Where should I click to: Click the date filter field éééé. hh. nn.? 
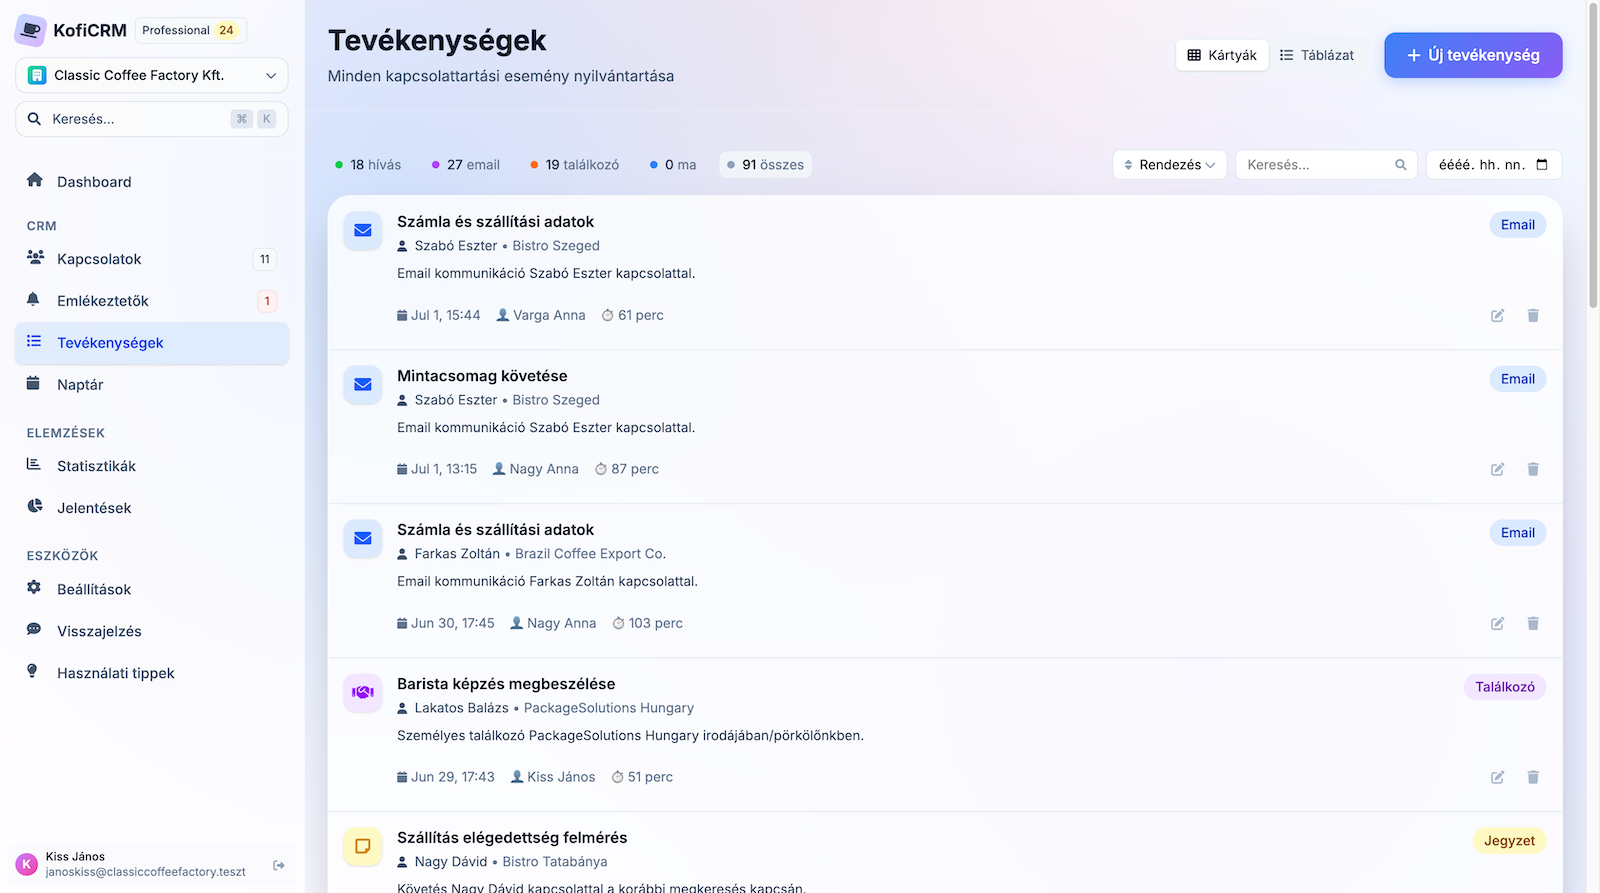[x=1494, y=165]
